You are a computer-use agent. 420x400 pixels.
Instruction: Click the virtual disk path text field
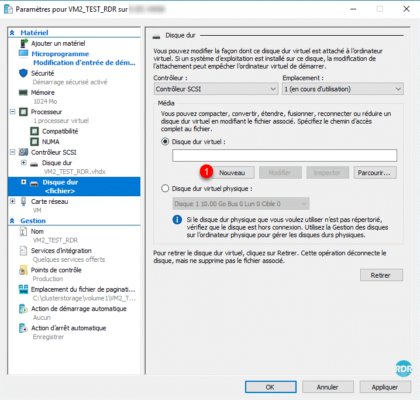tap(285, 155)
